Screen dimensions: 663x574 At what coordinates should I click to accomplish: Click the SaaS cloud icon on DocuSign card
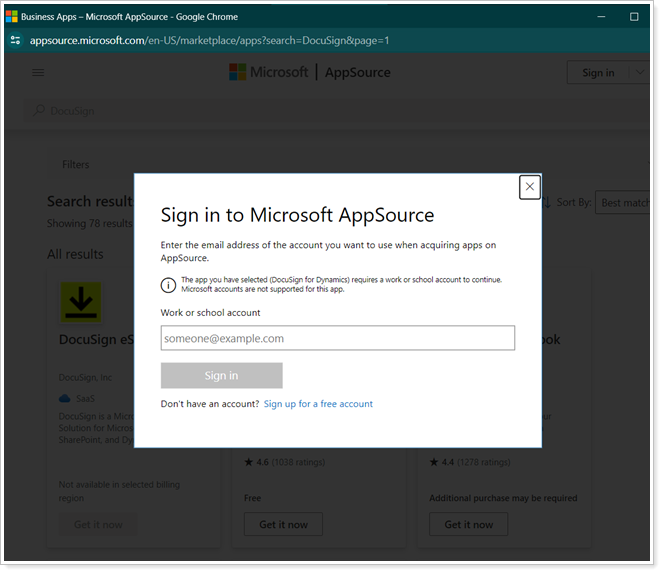(x=65, y=398)
